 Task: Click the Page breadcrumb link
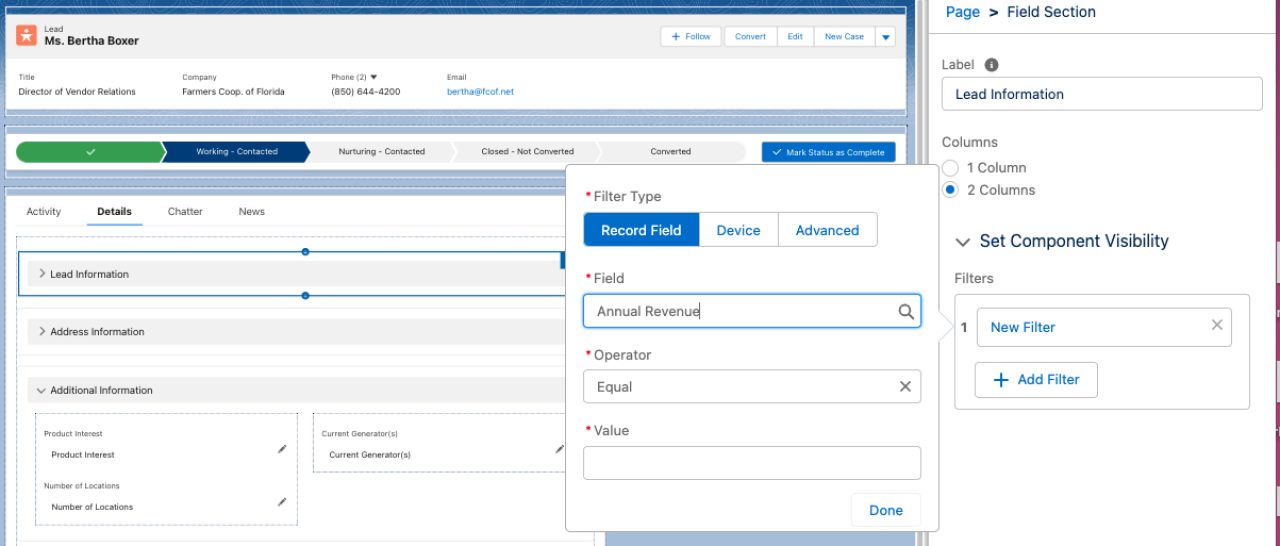962,12
